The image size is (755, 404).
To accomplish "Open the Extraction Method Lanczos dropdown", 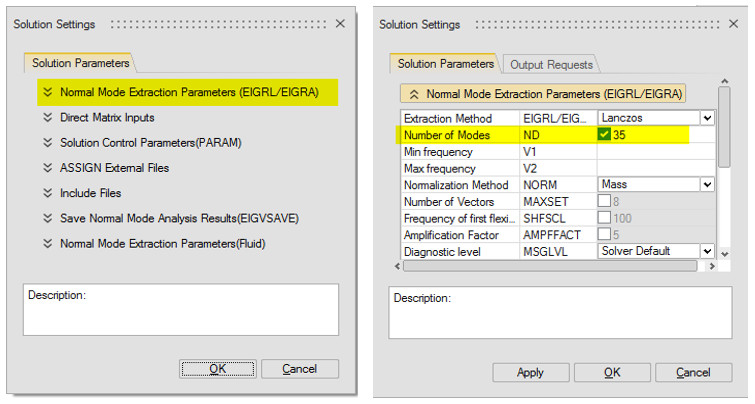I will coord(708,118).
